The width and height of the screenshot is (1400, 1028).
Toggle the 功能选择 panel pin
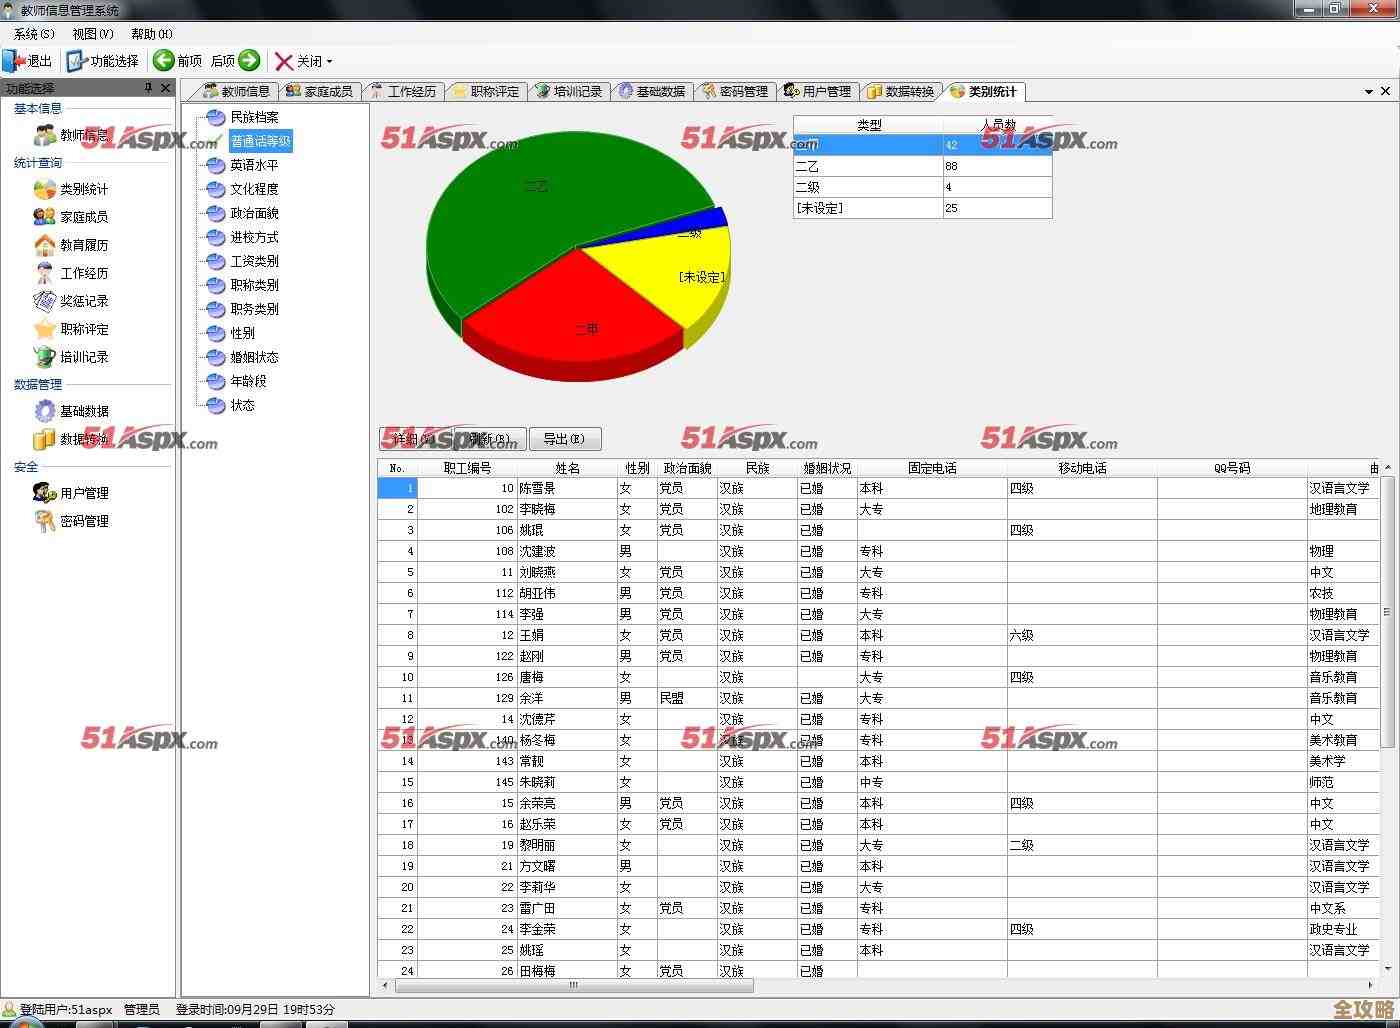pos(149,88)
